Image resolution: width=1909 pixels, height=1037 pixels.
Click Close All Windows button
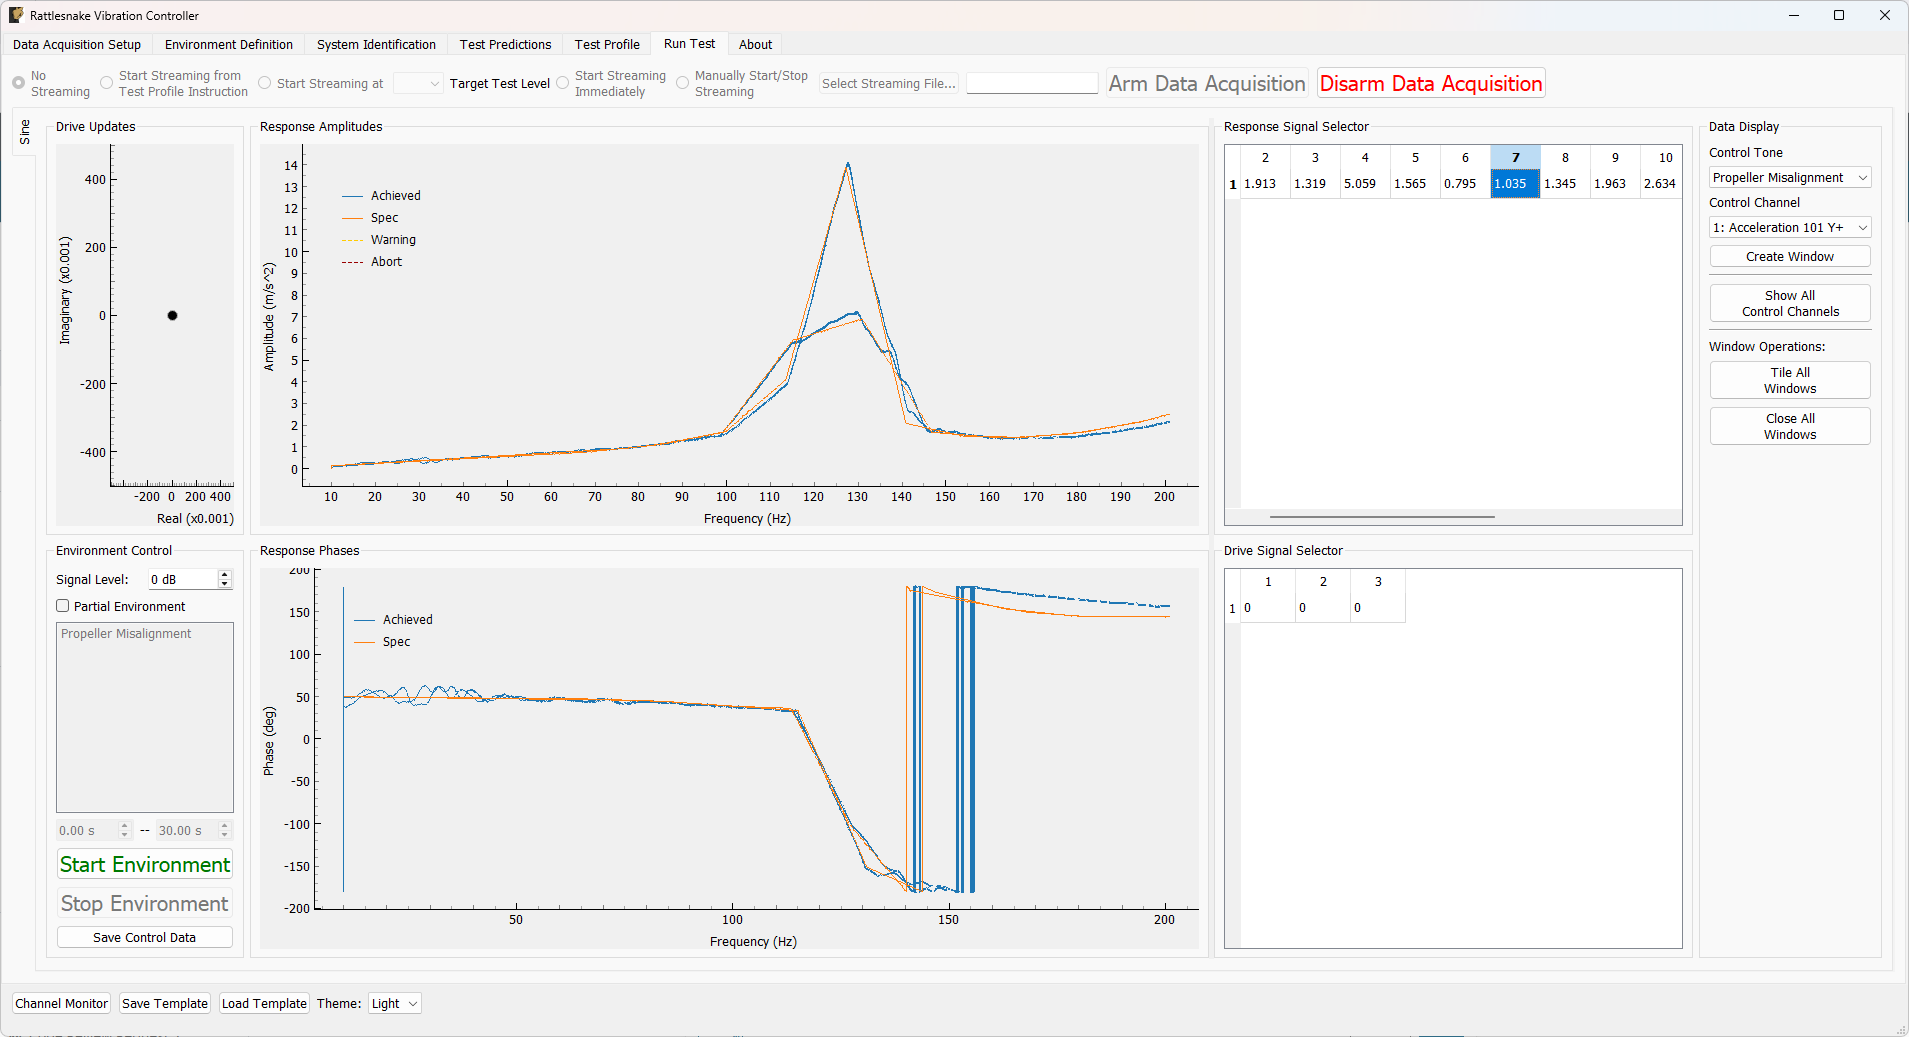click(x=1790, y=427)
